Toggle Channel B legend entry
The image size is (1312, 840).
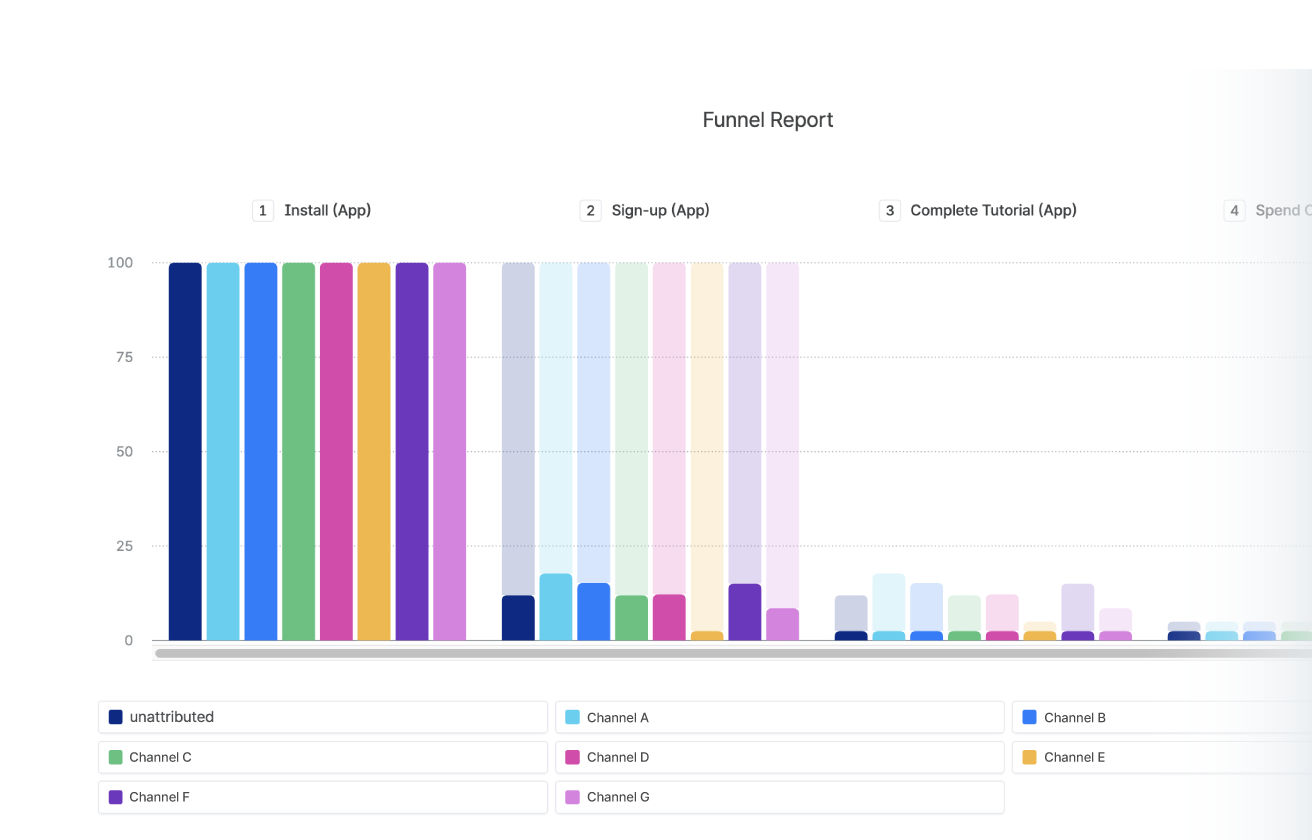[x=1162, y=717]
